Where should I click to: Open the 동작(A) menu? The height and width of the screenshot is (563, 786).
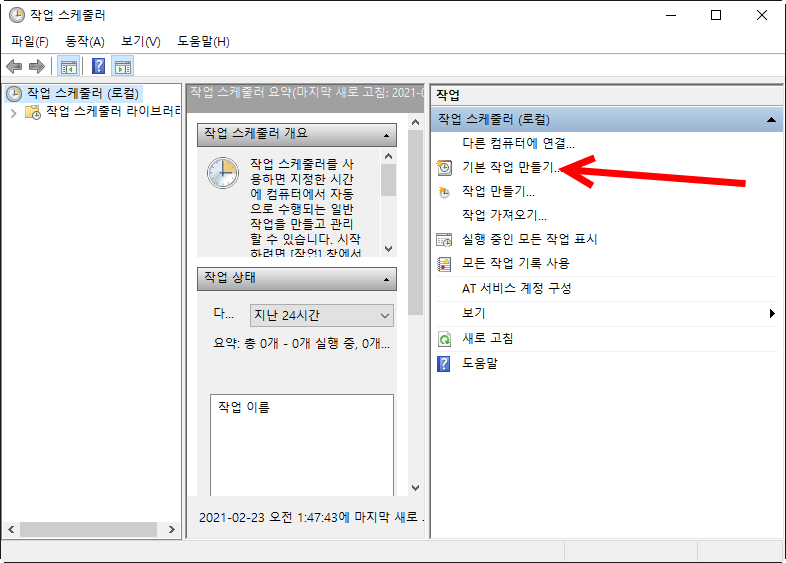(85, 42)
